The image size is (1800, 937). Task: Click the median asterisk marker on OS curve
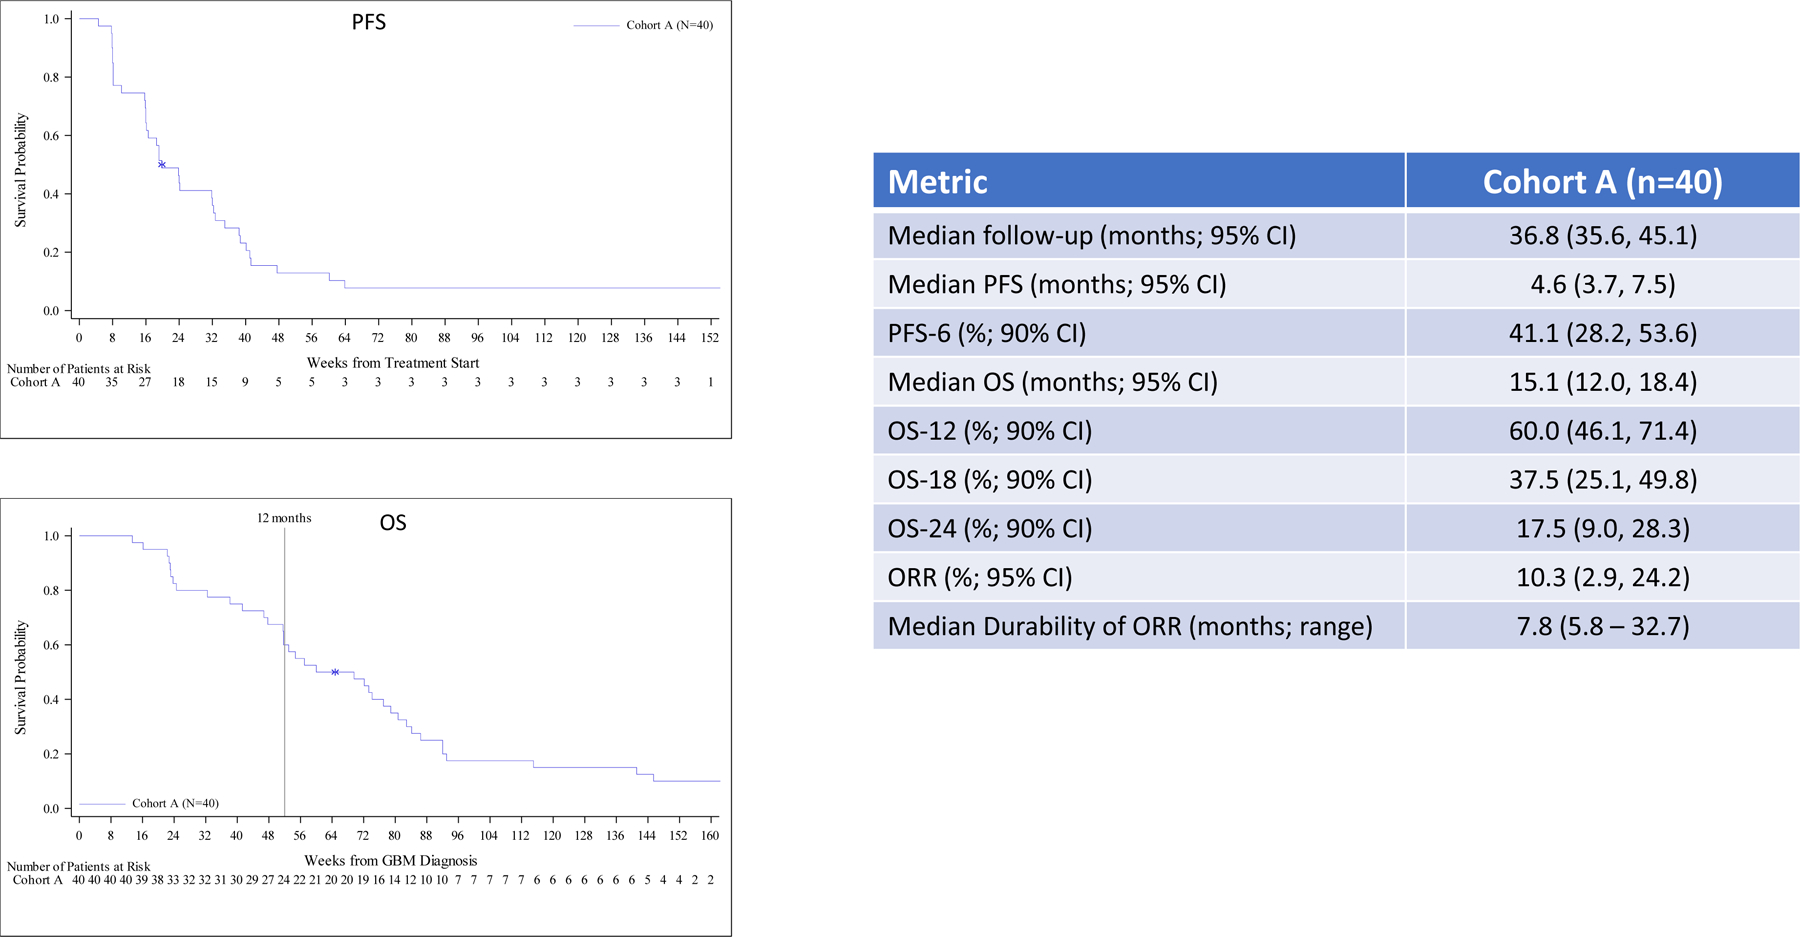[335, 673]
